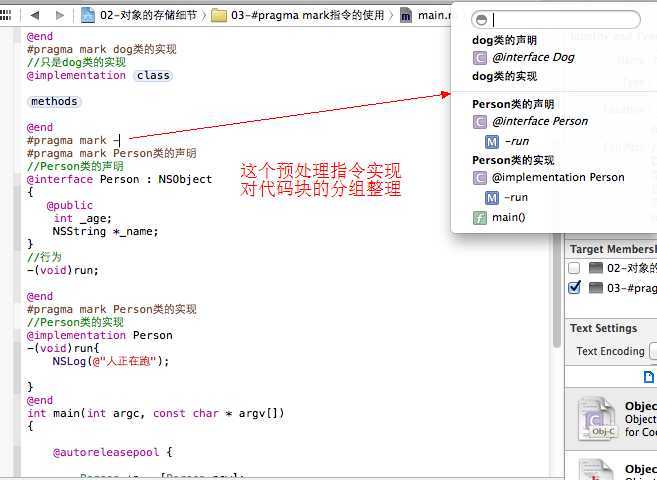Click the symbol filter search field
Image resolution: width=657 pixels, height=480 pixels.
click(x=556, y=20)
